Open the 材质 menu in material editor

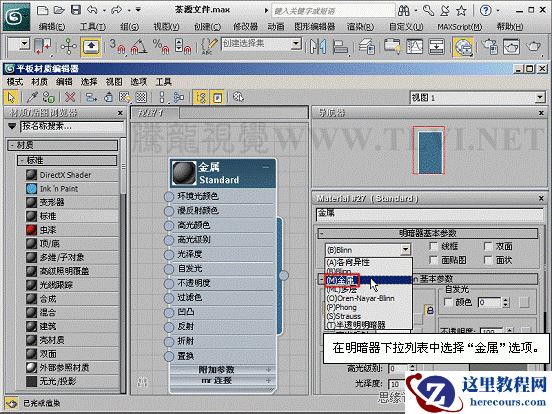(x=39, y=82)
